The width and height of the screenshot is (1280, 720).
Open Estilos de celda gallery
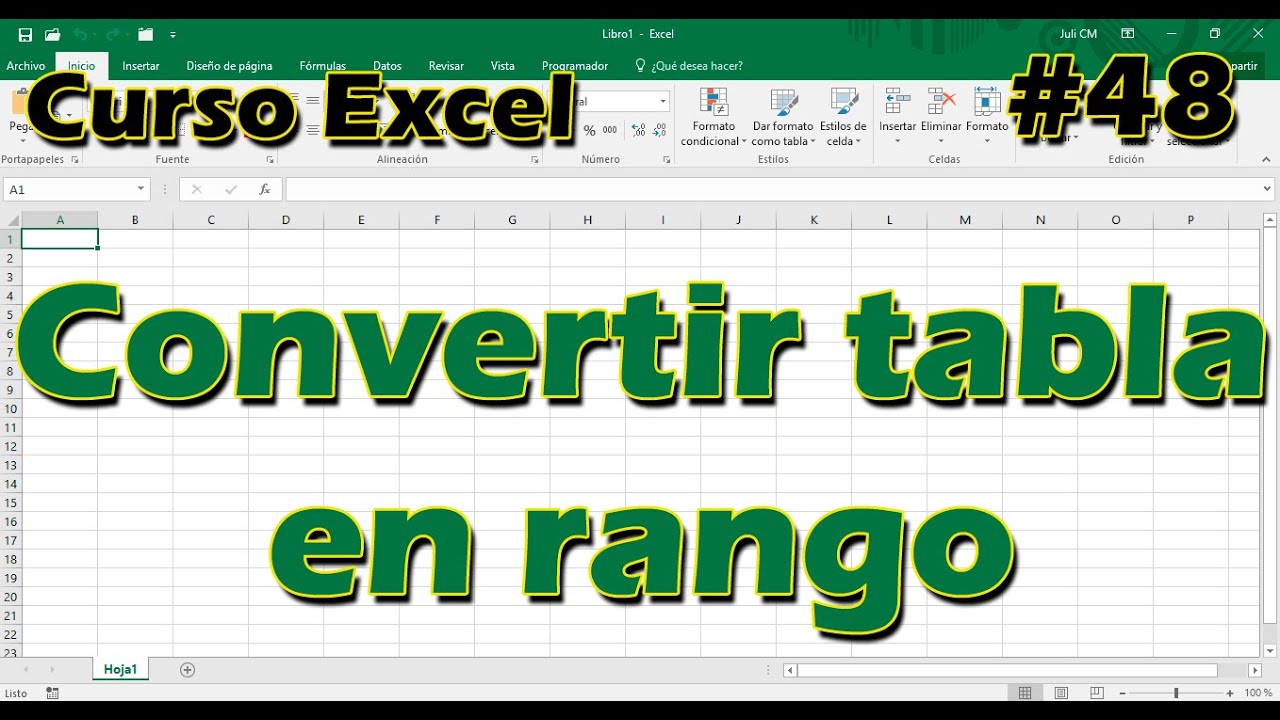tap(843, 118)
